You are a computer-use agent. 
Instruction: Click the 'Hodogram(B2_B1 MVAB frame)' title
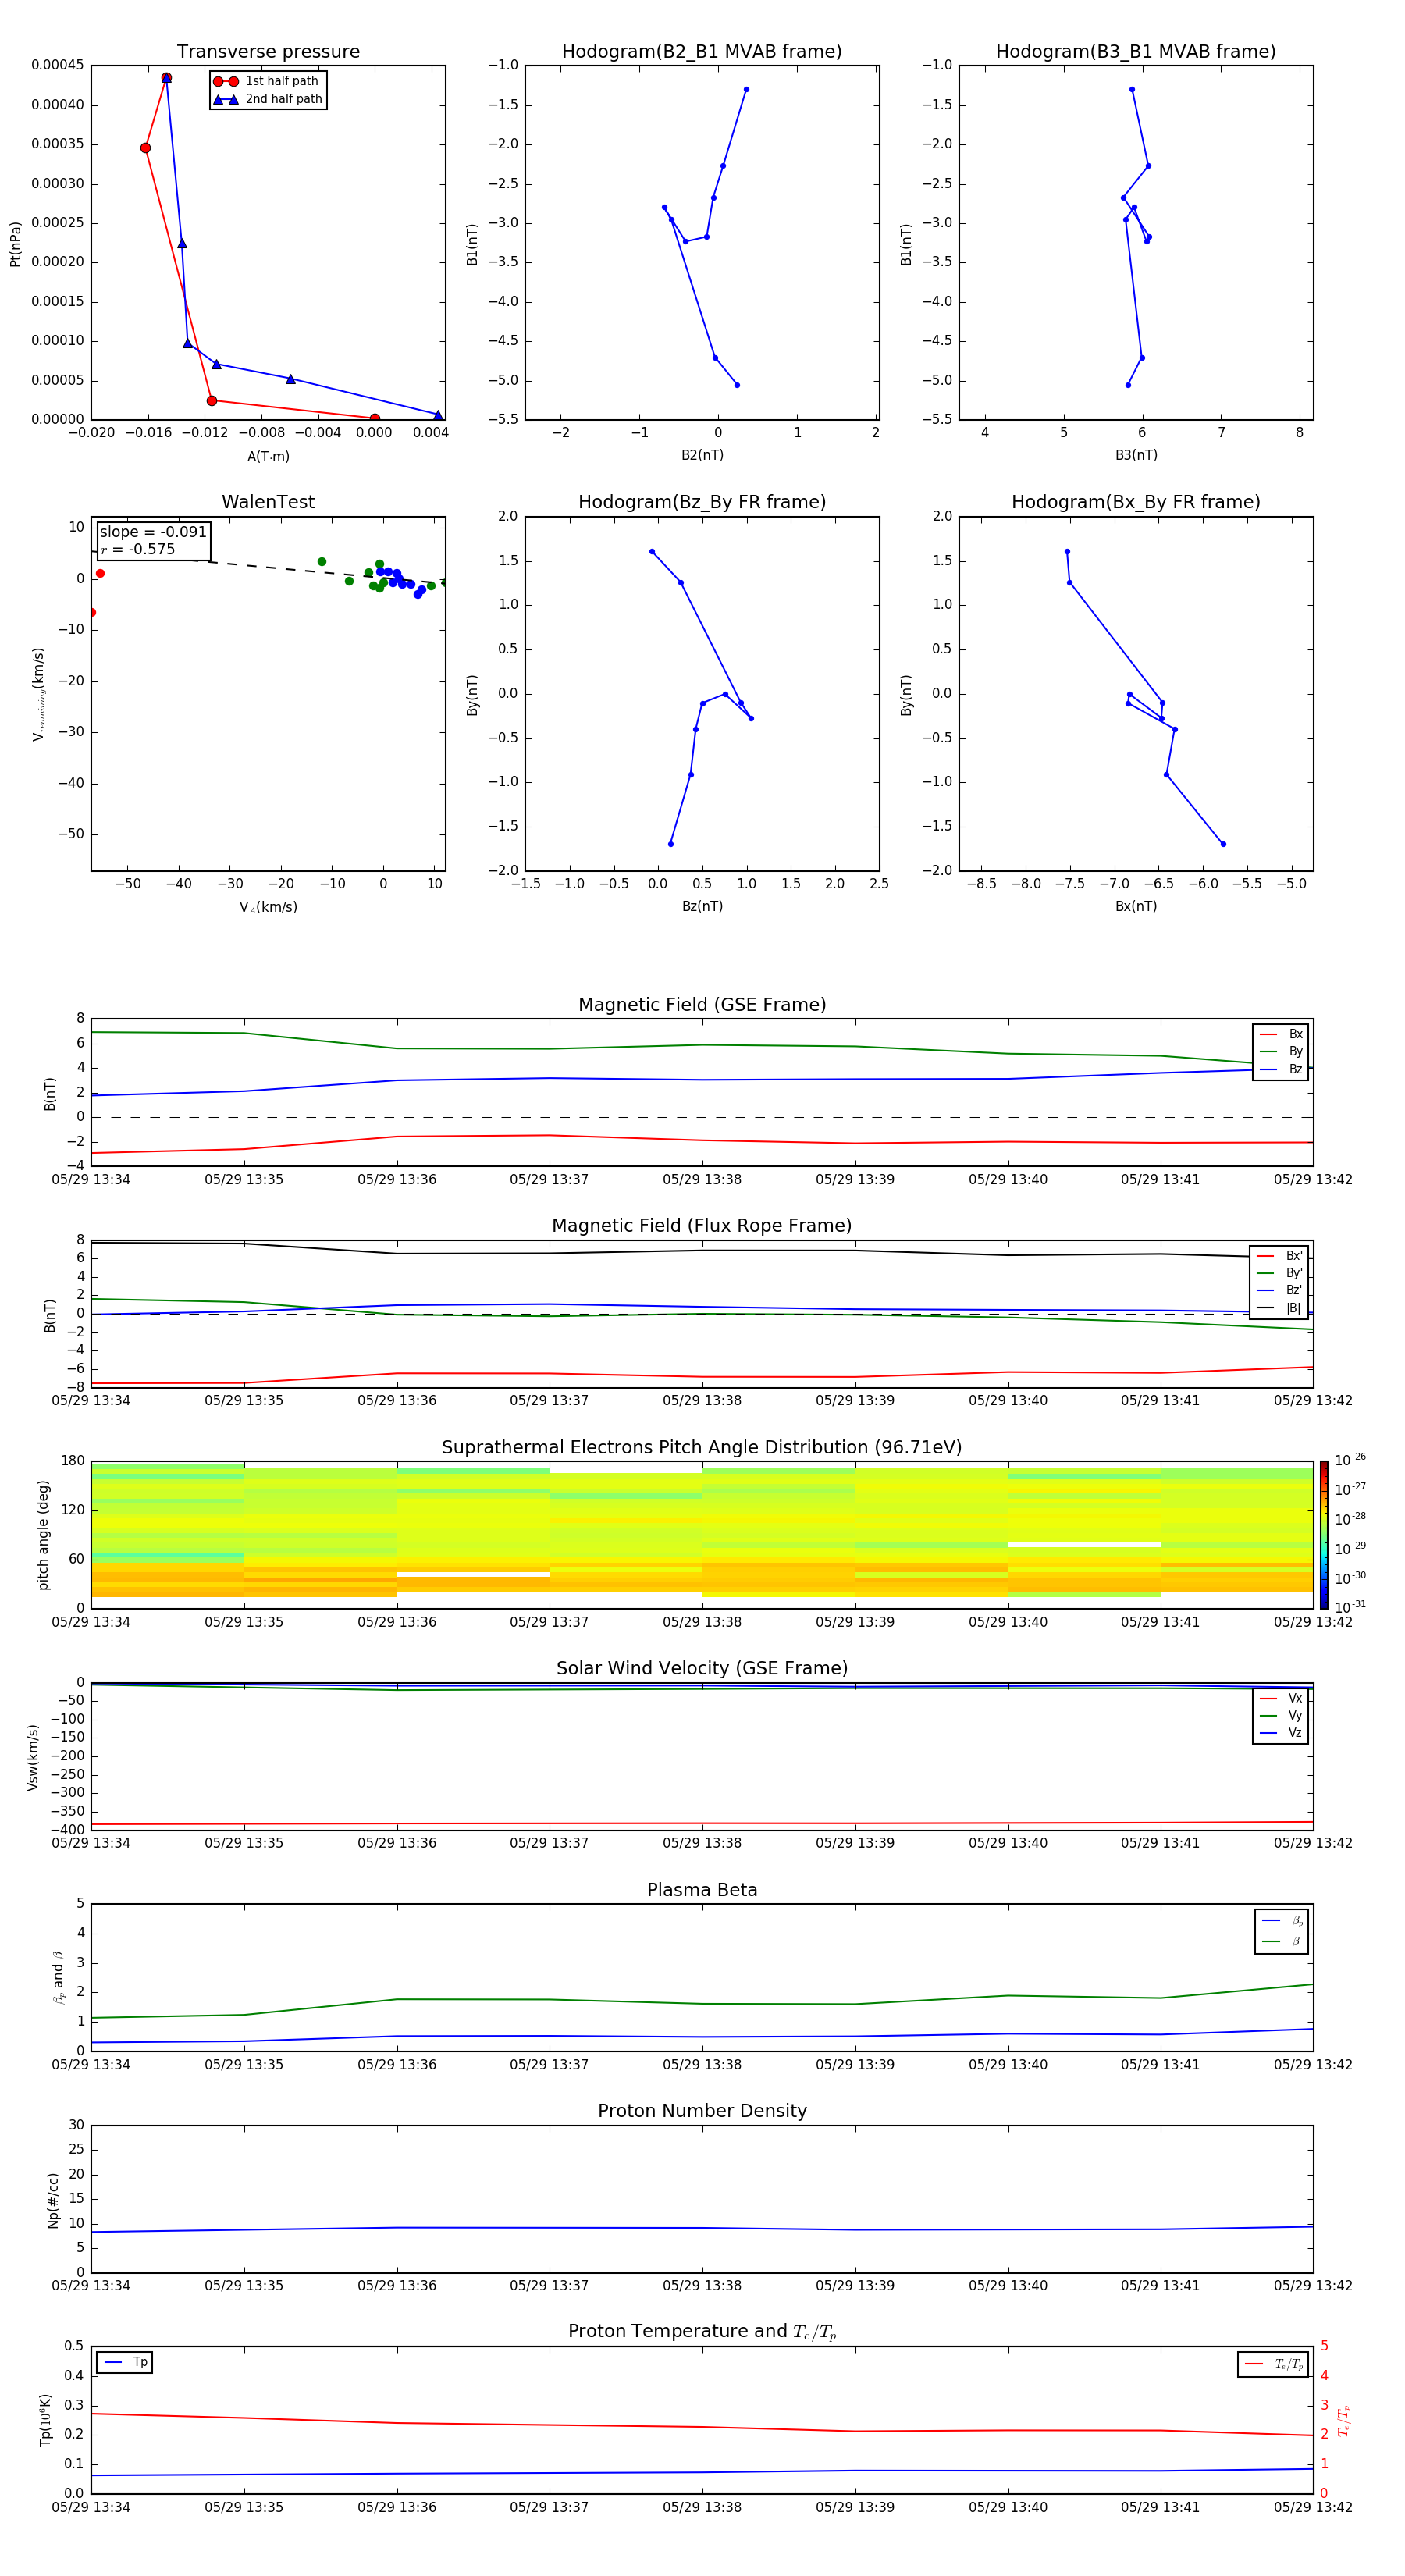(x=702, y=51)
